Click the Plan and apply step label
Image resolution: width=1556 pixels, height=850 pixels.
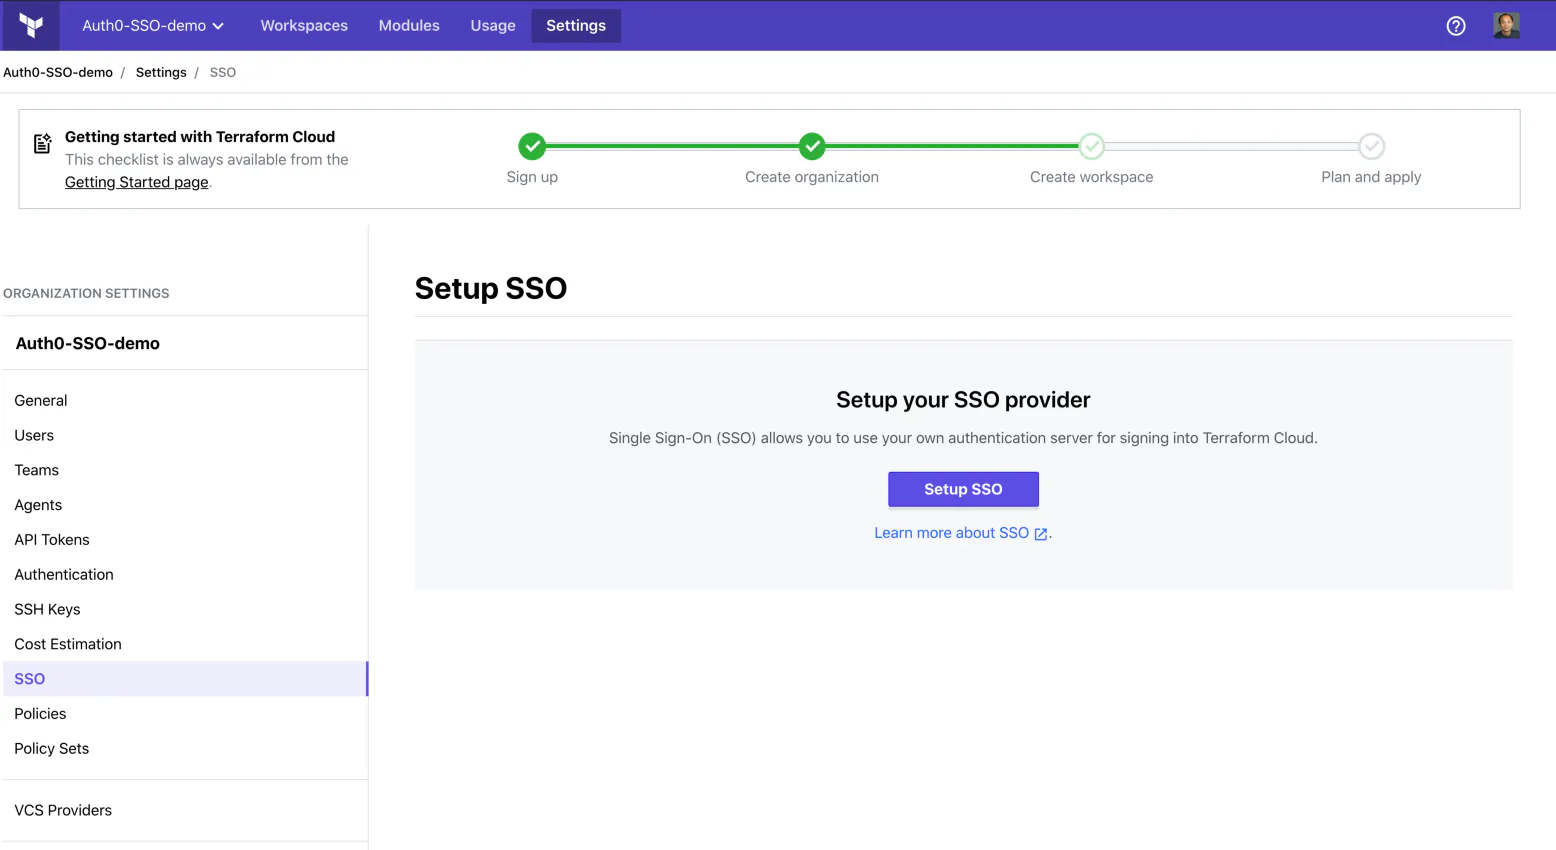1371,177
